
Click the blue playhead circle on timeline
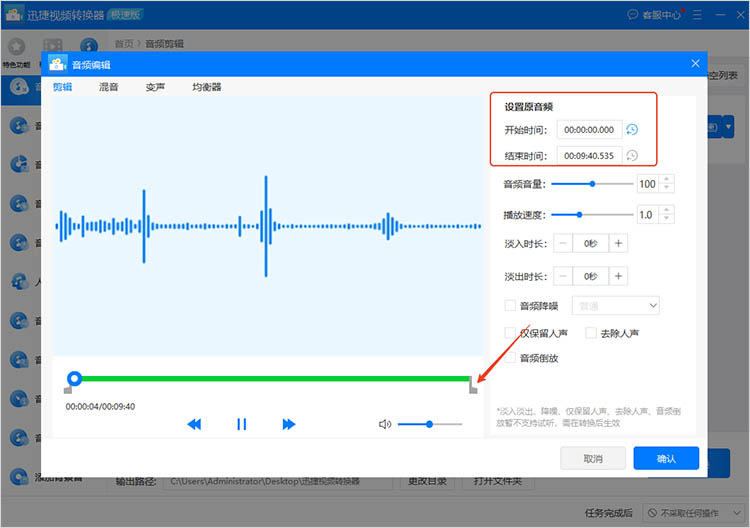click(x=74, y=379)
